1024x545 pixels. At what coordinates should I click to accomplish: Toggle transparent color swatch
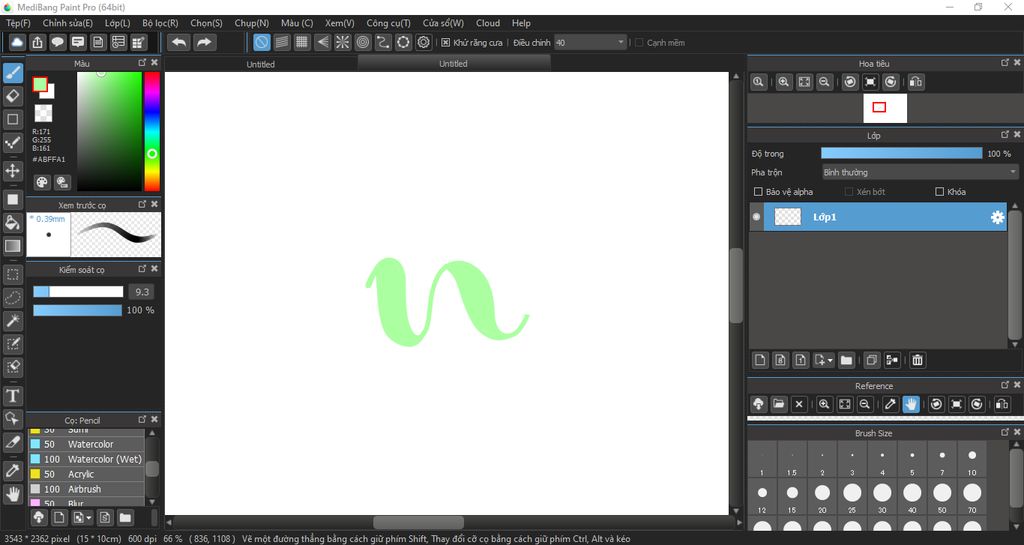tap(43, 114)
